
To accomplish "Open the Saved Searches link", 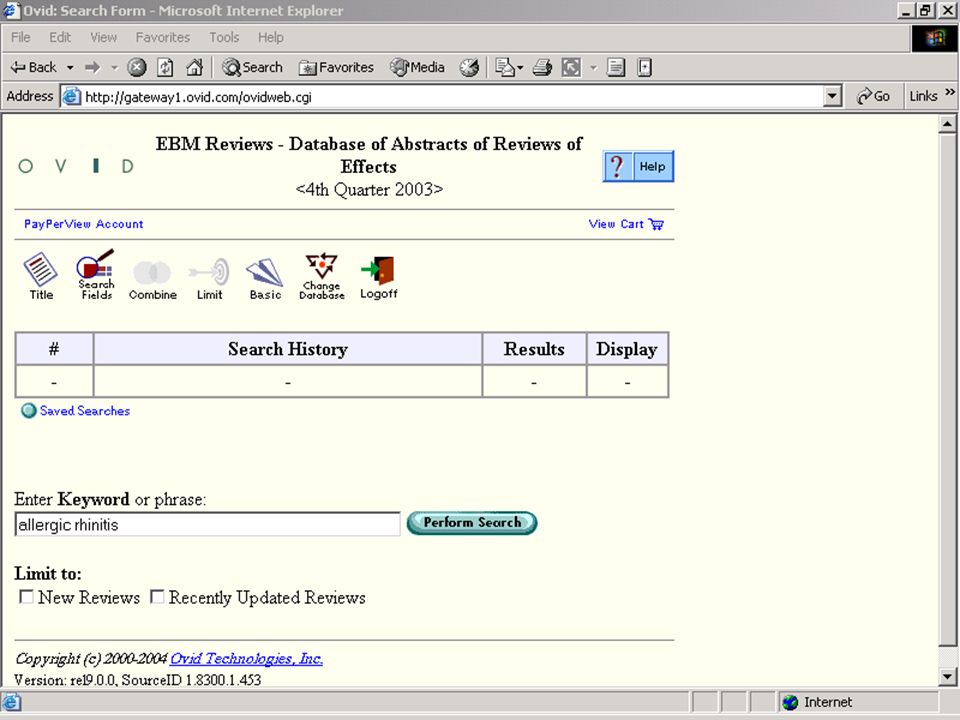I will (85, 411).
